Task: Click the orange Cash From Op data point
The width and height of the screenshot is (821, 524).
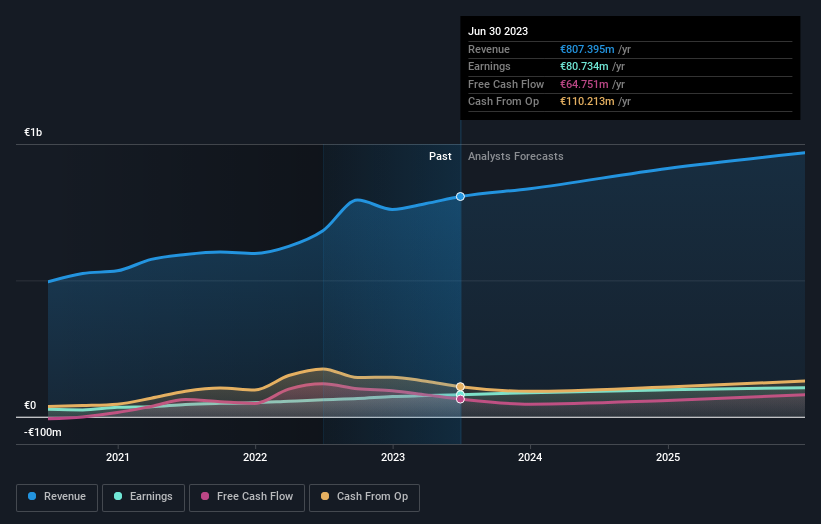Action: [x=460, y=387]
